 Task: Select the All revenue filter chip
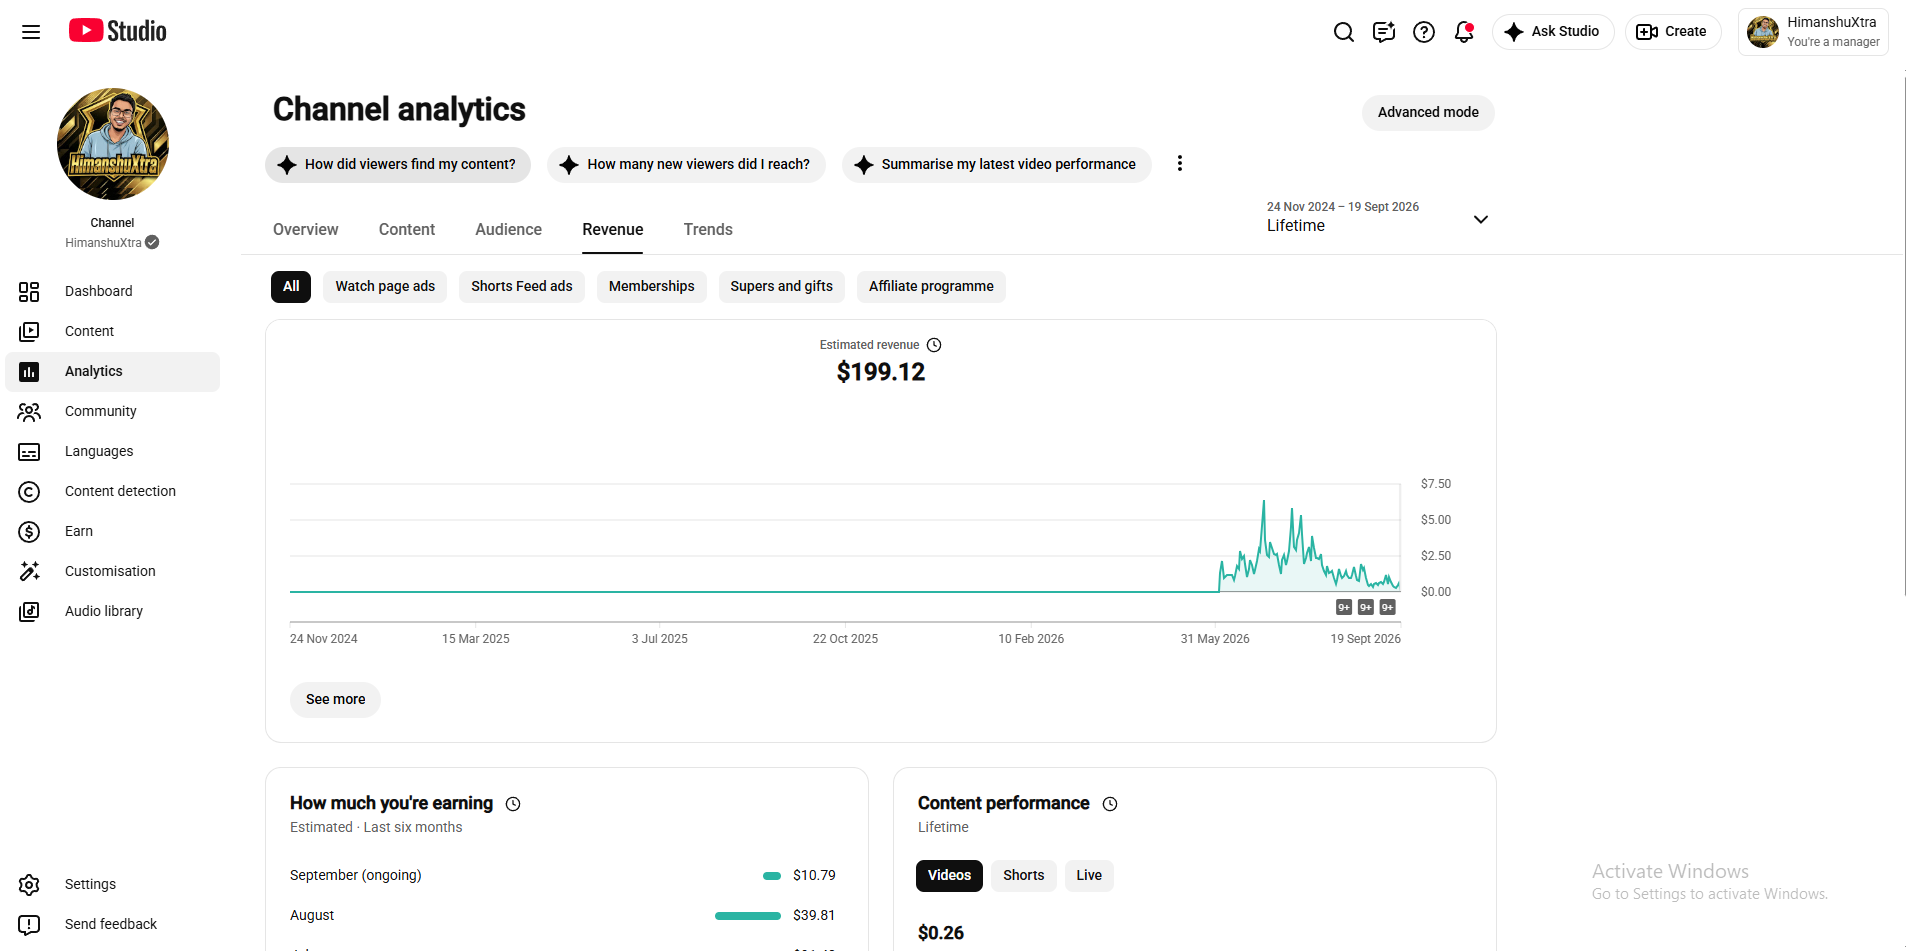point(291,286)
